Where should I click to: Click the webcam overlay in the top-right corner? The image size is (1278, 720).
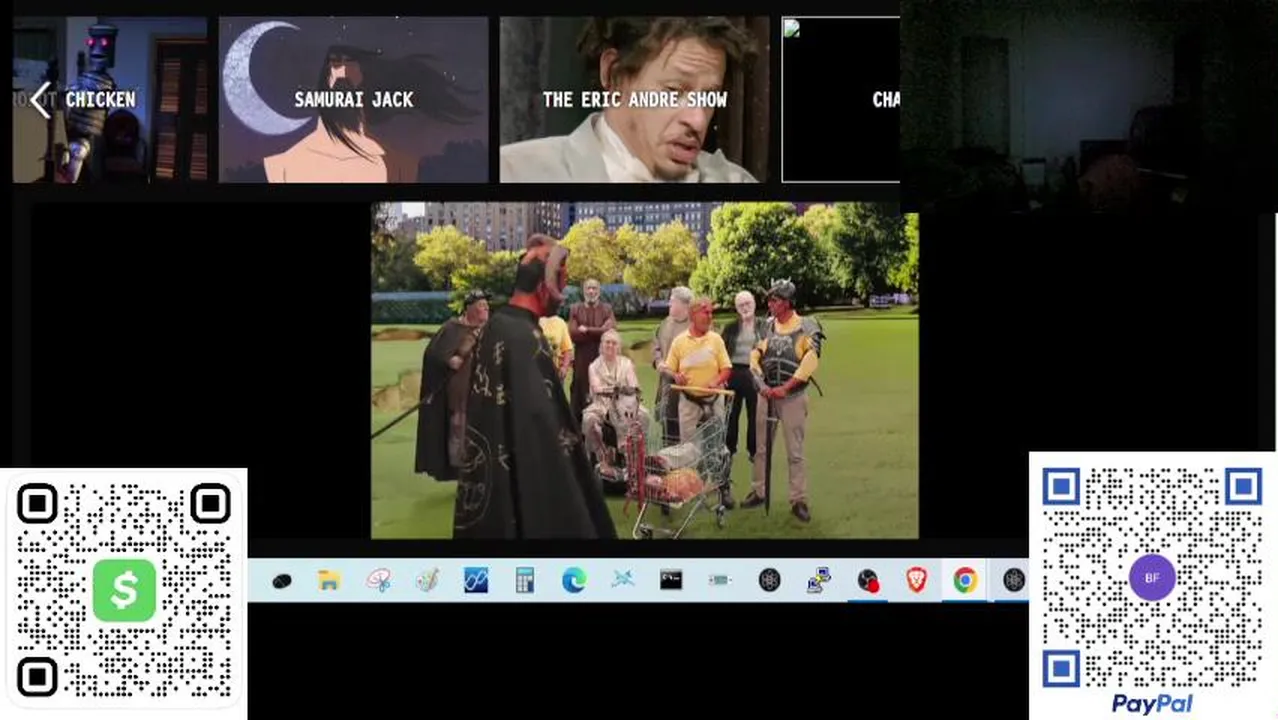(x=1089, y=105)
